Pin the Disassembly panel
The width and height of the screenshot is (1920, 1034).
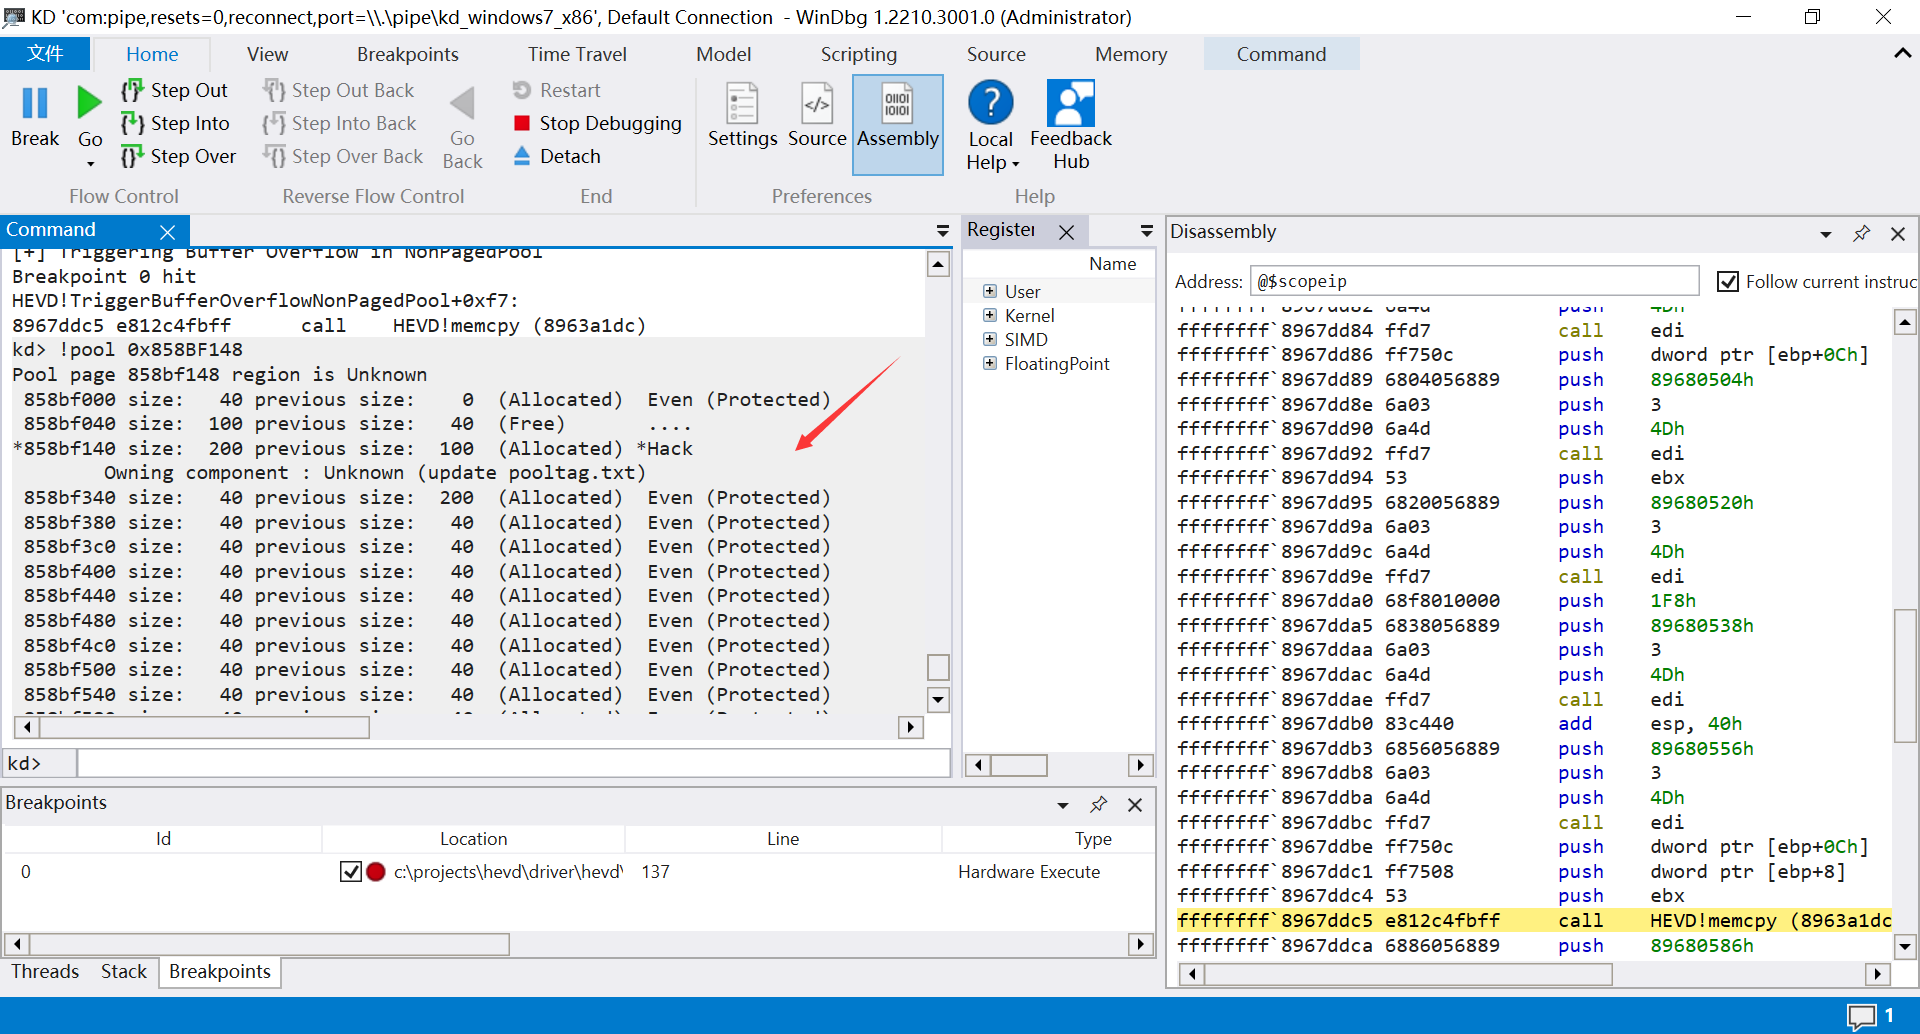coord(1861,233)
